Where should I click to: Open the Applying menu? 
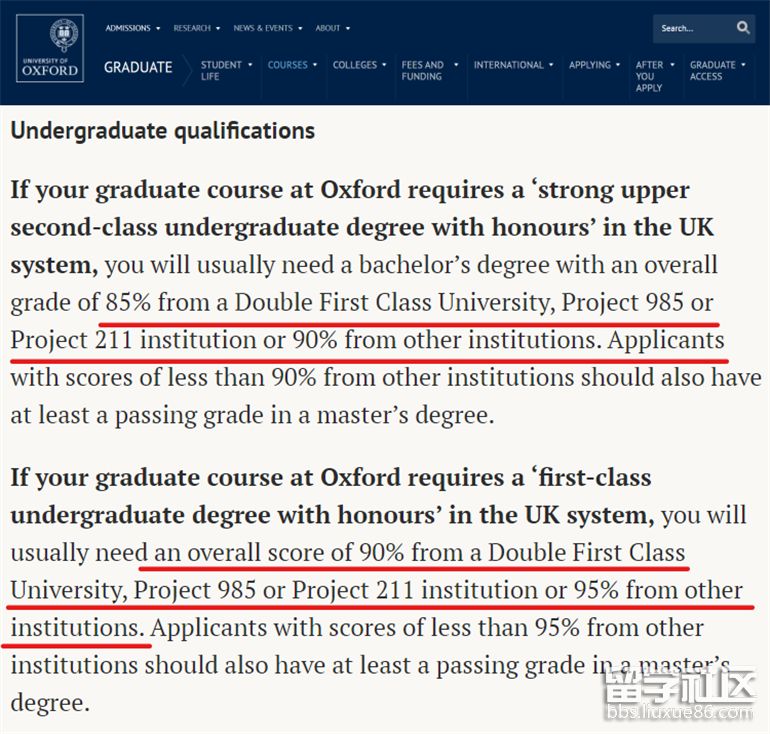(x=594, y=65)
